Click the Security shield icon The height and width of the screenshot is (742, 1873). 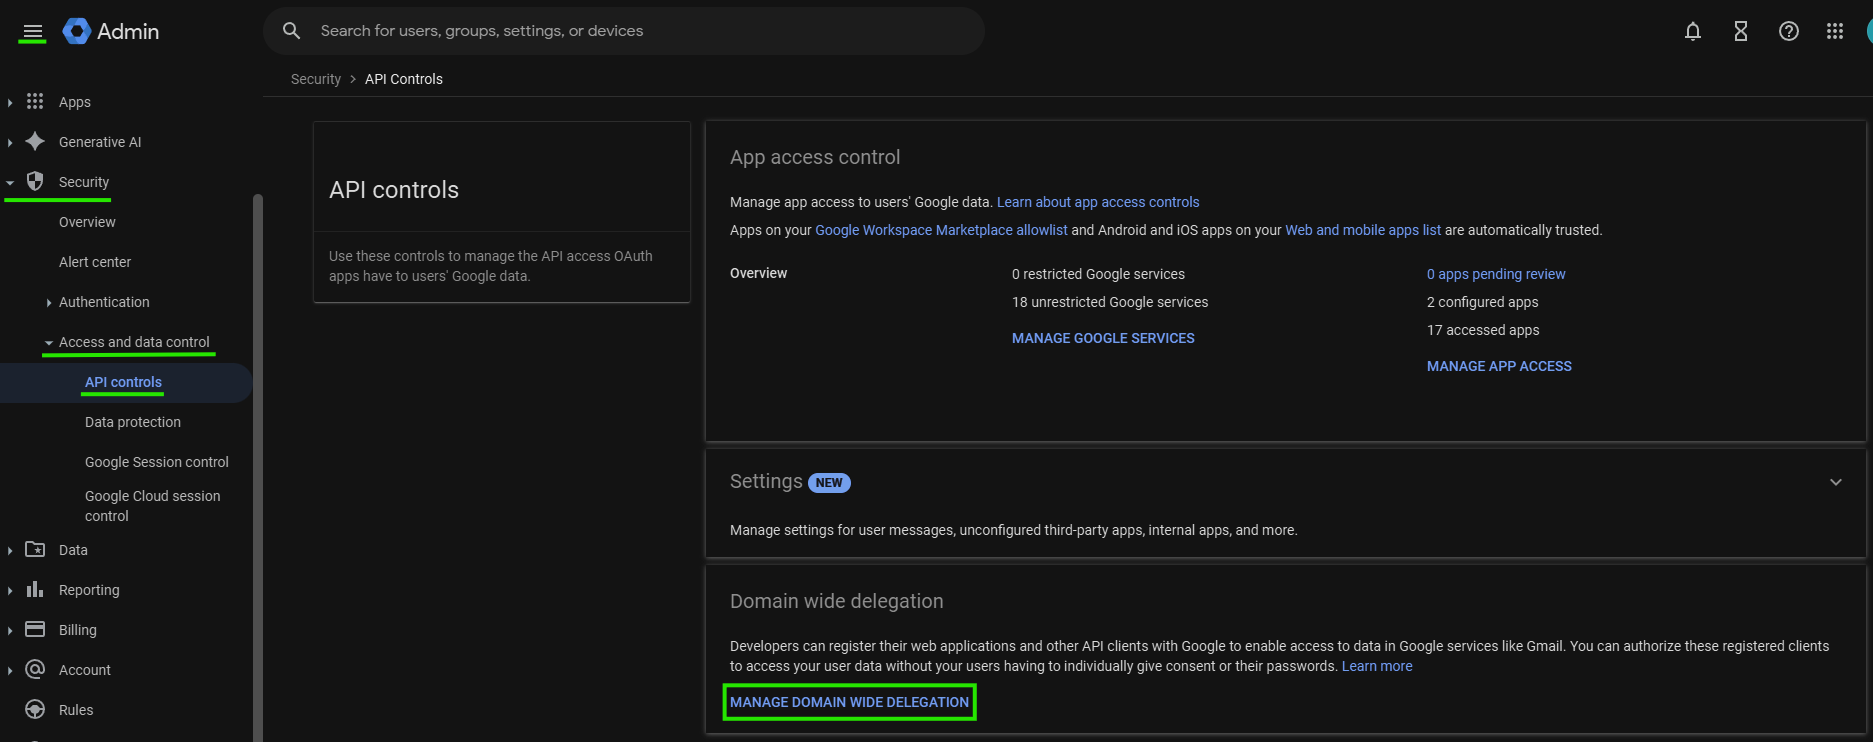click(x=35, y=181)
